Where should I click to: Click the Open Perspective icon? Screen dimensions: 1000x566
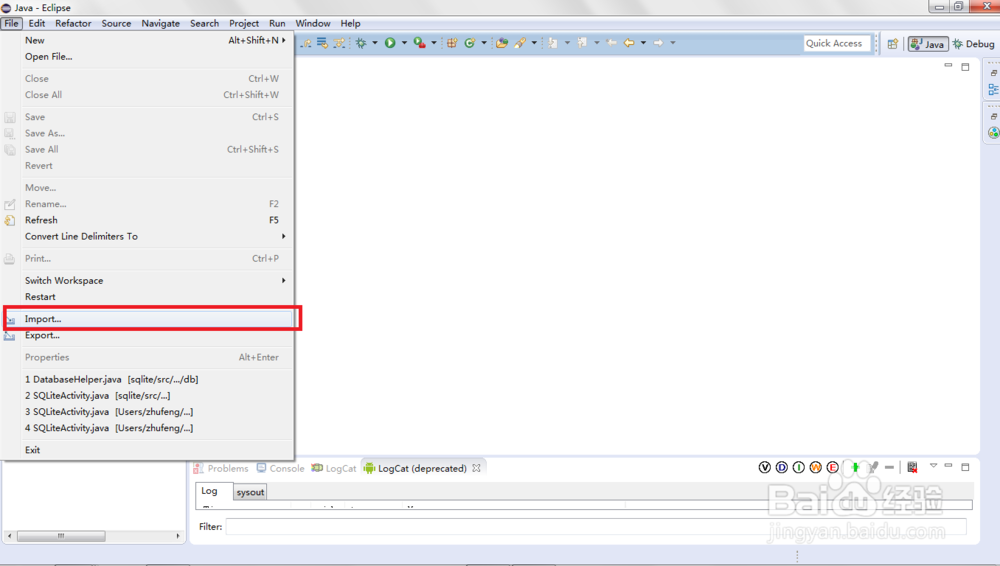[x=893, y=43]
